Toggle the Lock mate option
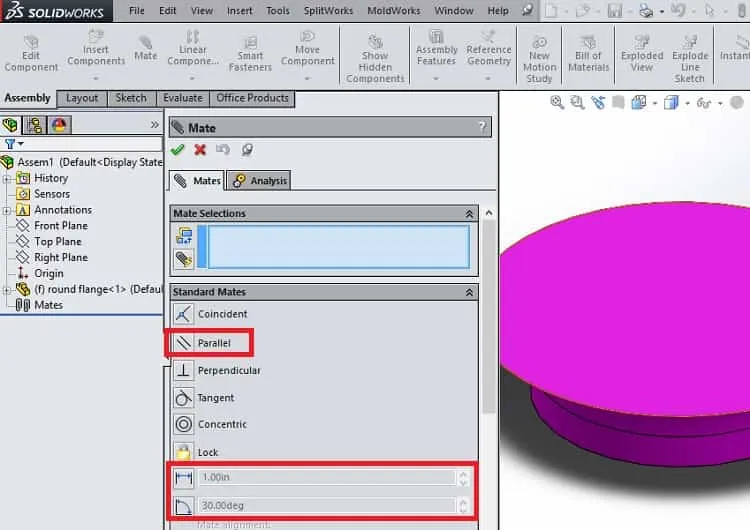Screen dimensions: 750x530 196,452
